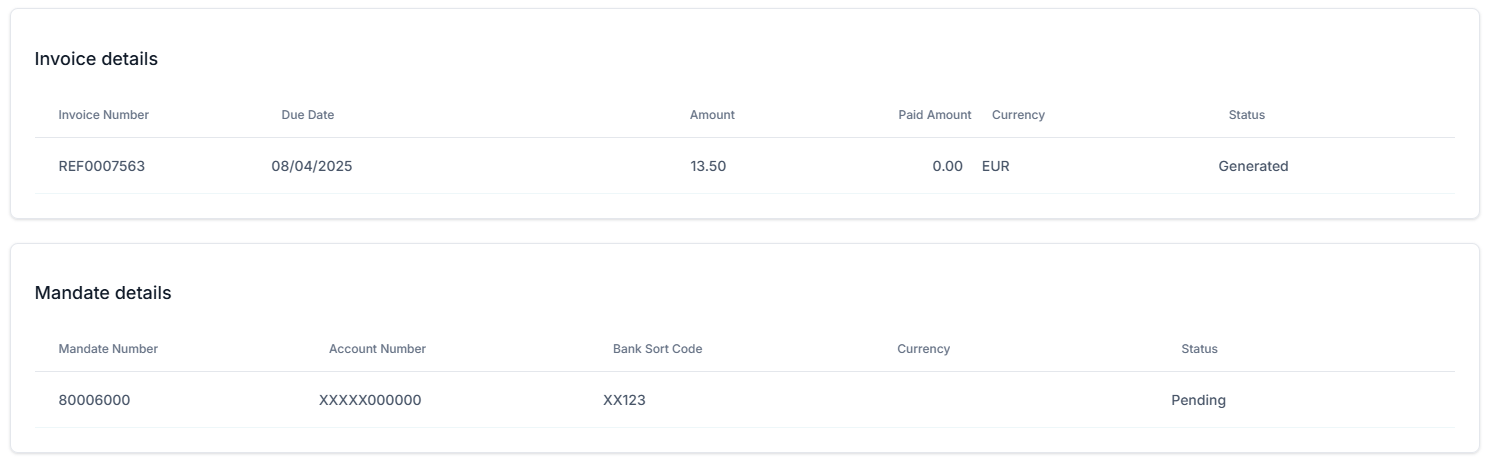Image resolution: width=1495 pixels, height=461 pixels.
Task: Click the Mandate details heading
Action: [103, 293]
